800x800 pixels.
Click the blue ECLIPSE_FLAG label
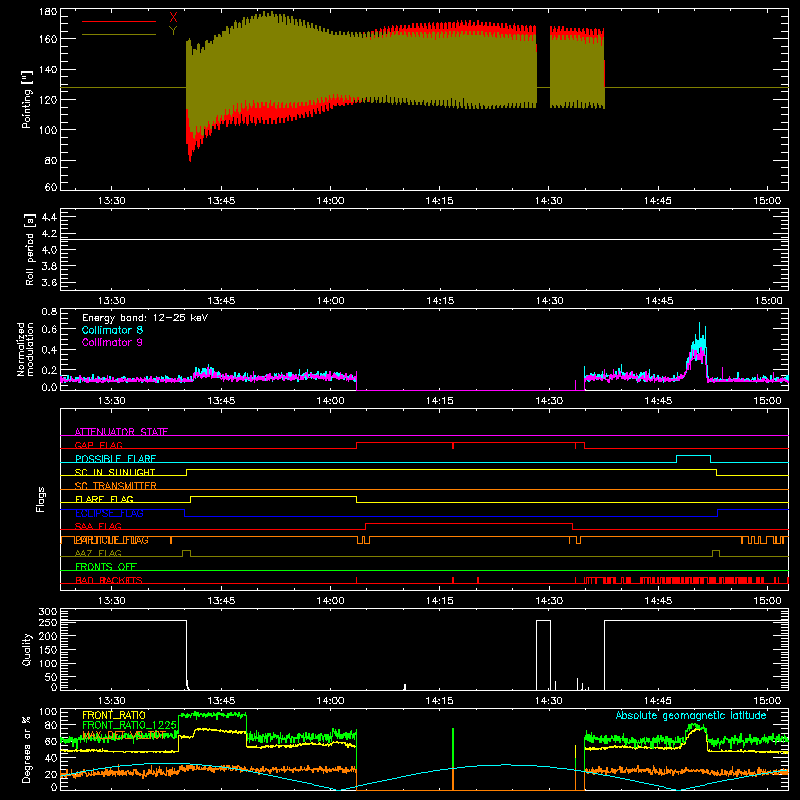coord(109,513)
